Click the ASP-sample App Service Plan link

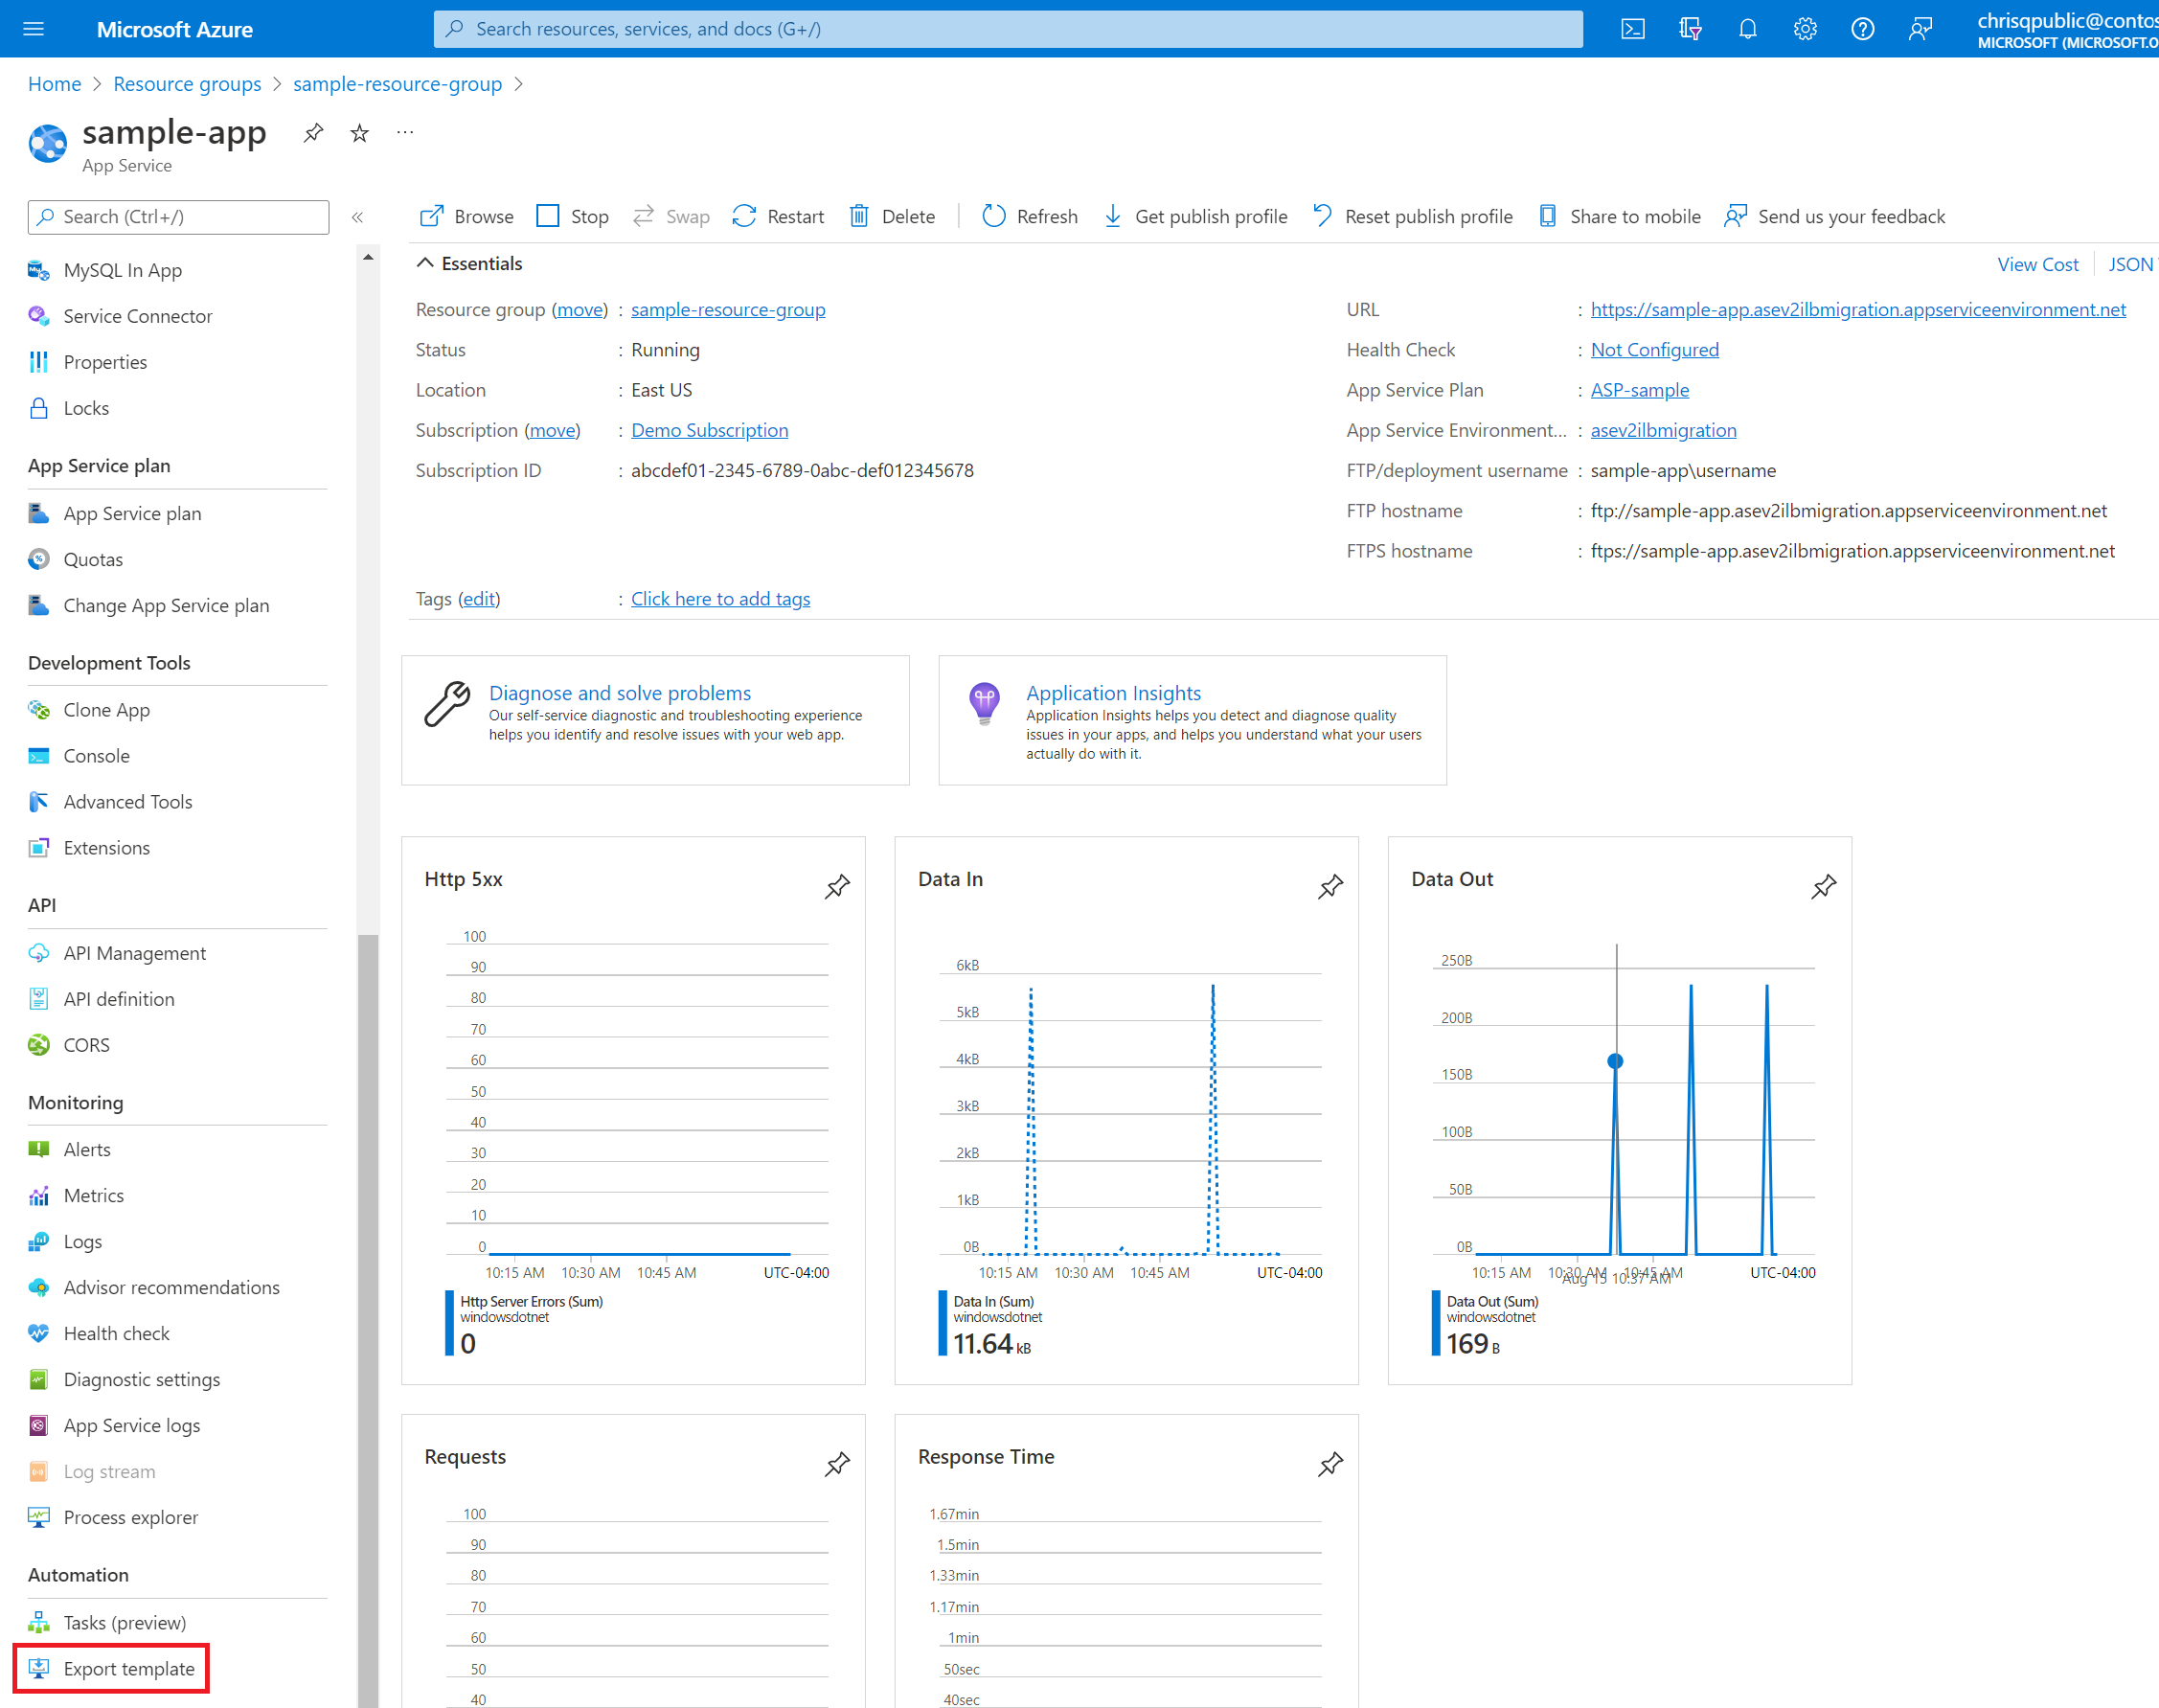coord(1637,389)
